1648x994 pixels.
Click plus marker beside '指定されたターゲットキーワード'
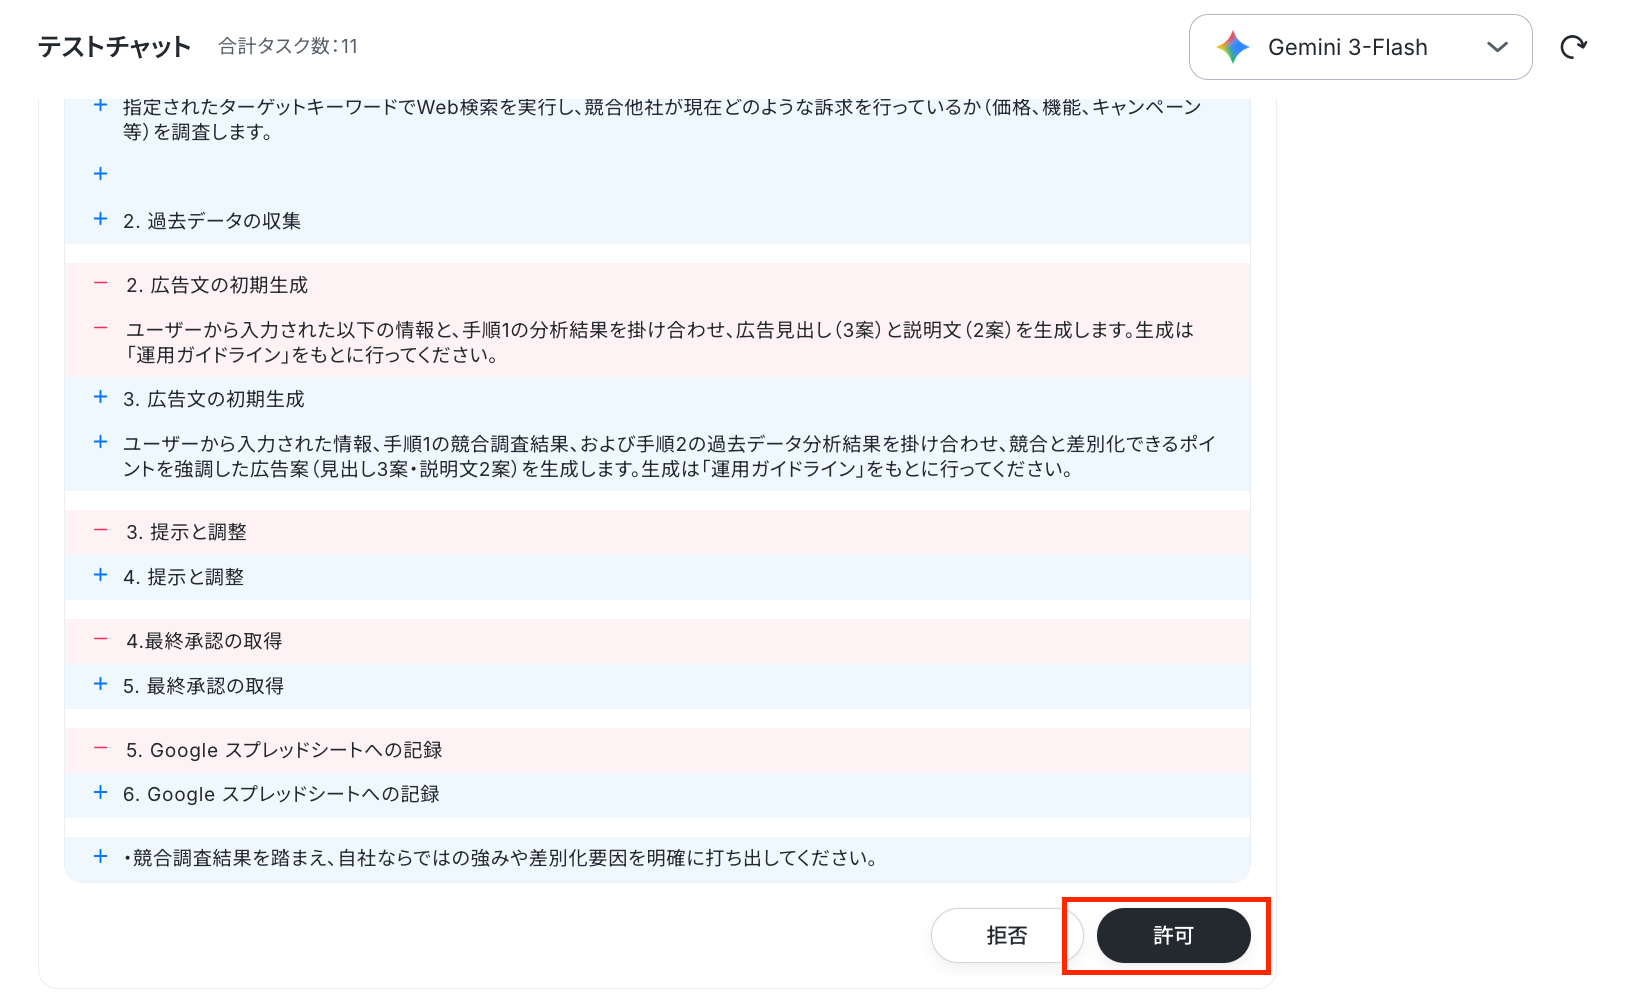click(x=100, y=105)
